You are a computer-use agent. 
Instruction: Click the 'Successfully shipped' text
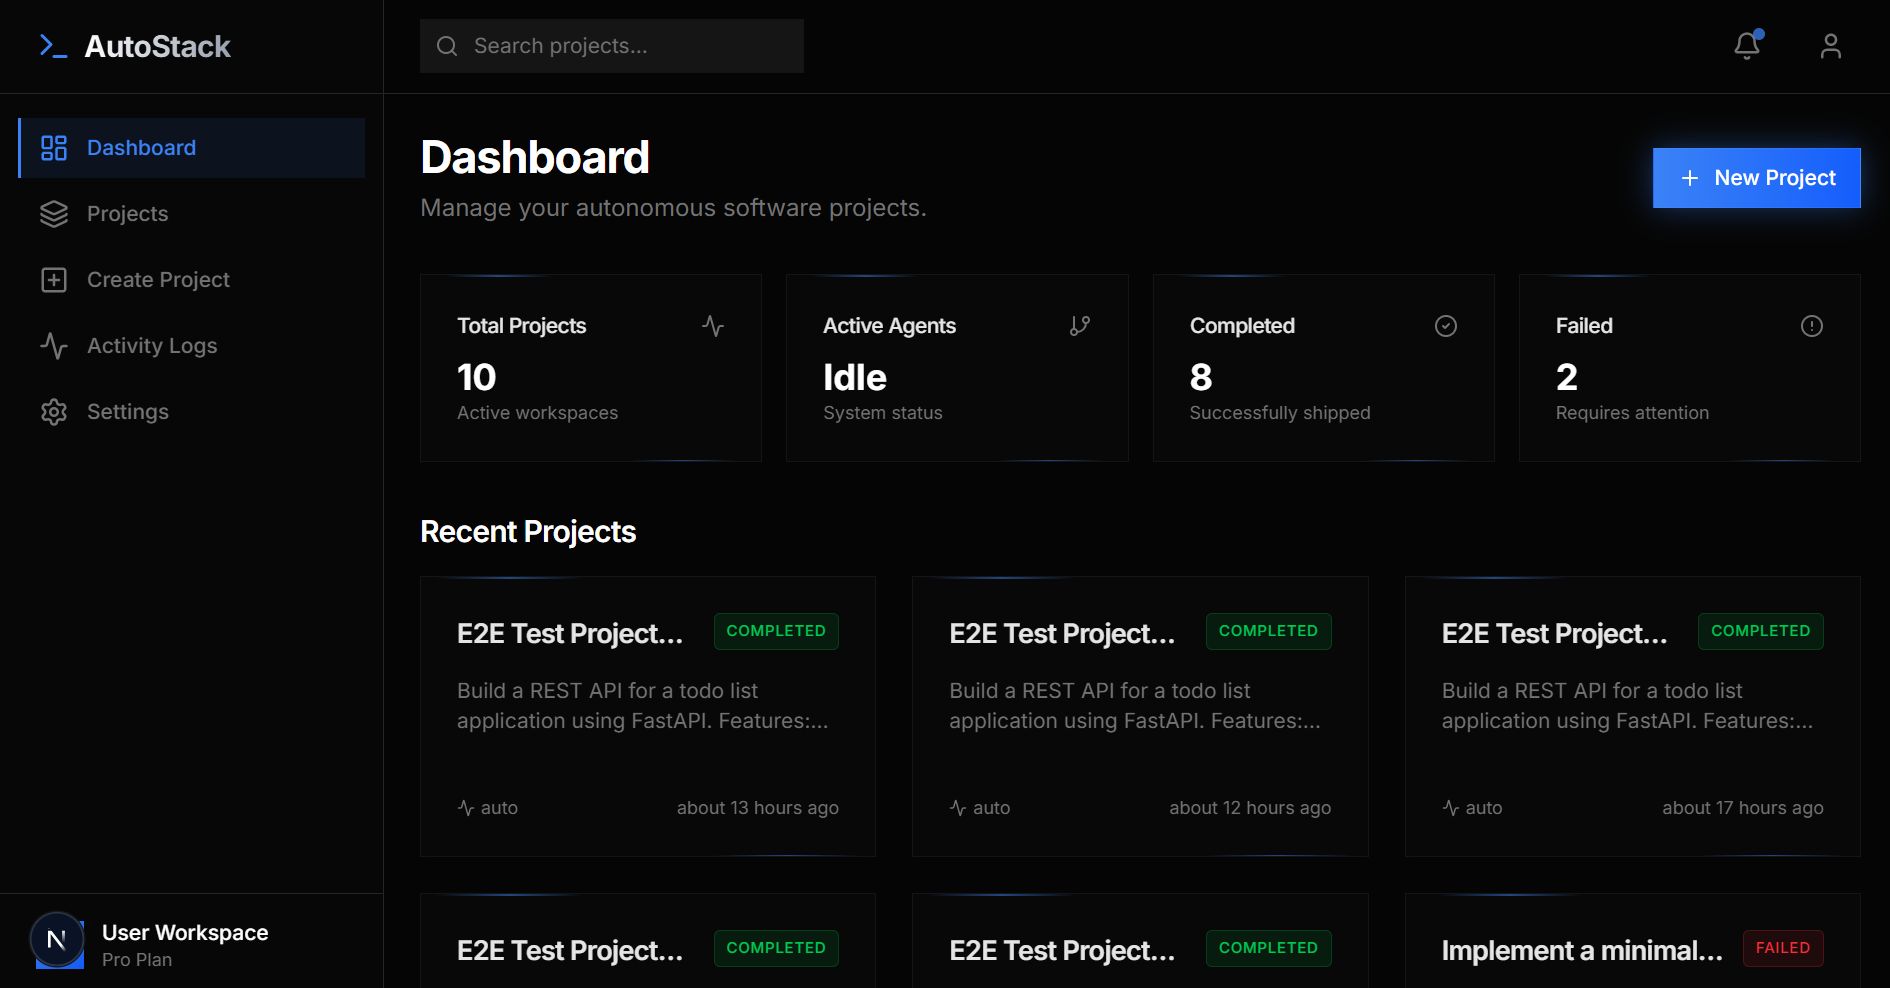[x=1280, y=413]
